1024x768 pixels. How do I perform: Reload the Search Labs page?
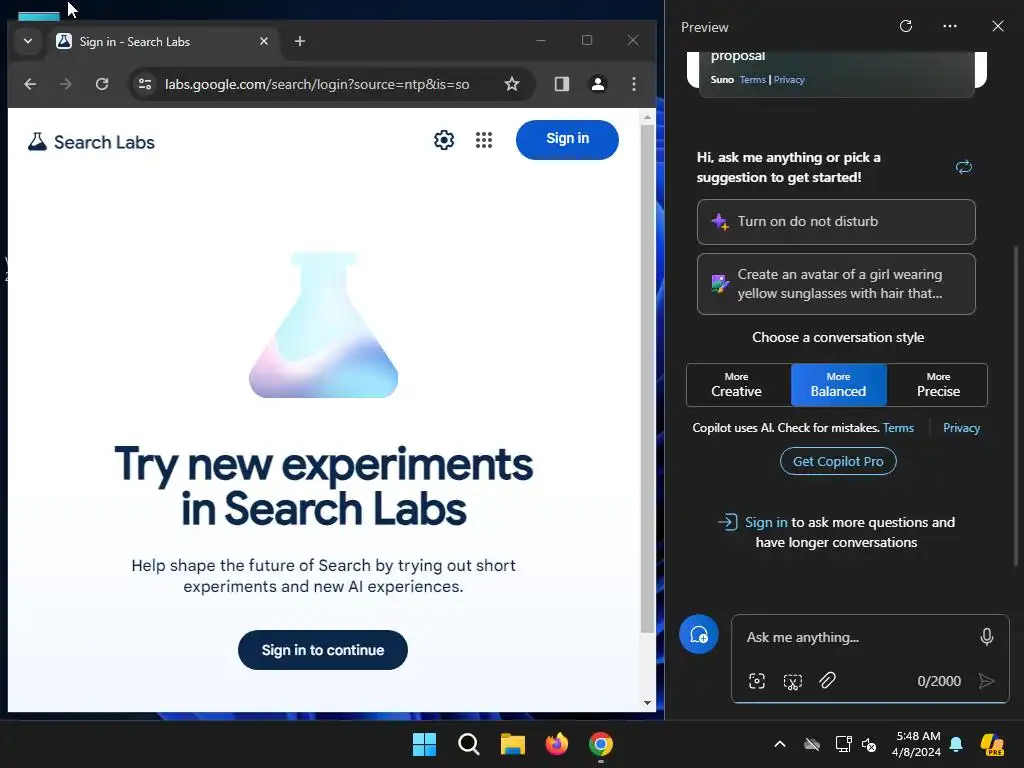102,84
